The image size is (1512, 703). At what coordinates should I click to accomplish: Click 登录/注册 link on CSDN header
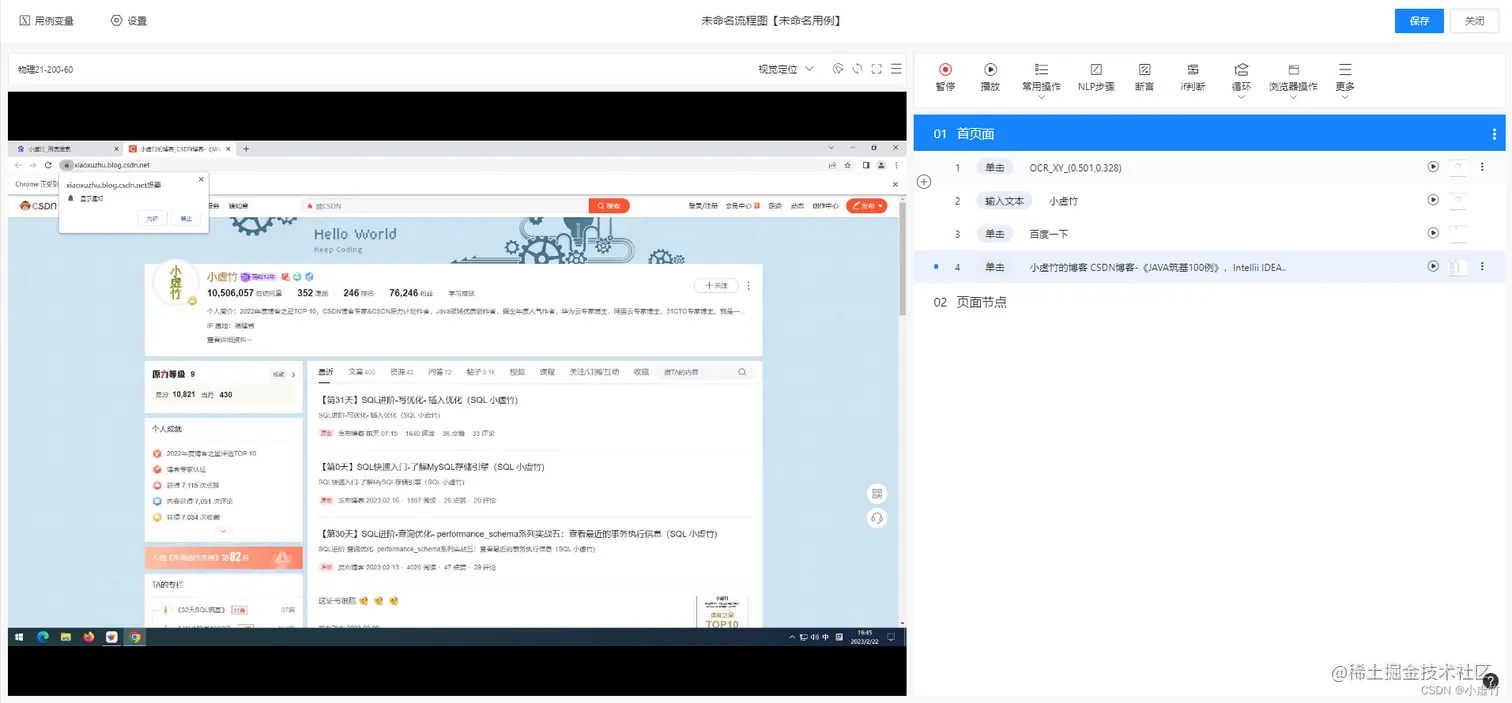[x=703, y=206]
